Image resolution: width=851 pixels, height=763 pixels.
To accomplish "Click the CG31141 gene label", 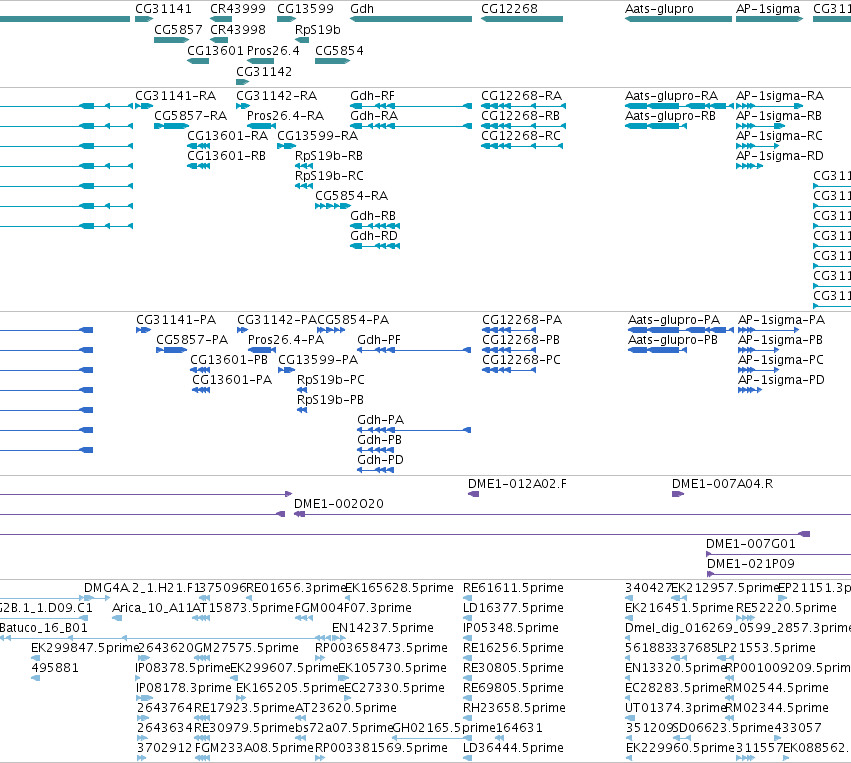I will [x=163, y=9].
